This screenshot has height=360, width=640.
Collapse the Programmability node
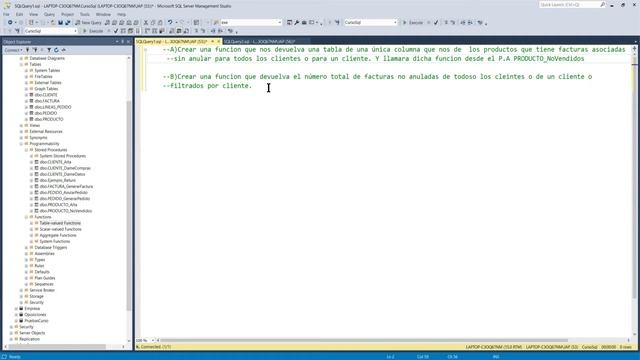21,144
